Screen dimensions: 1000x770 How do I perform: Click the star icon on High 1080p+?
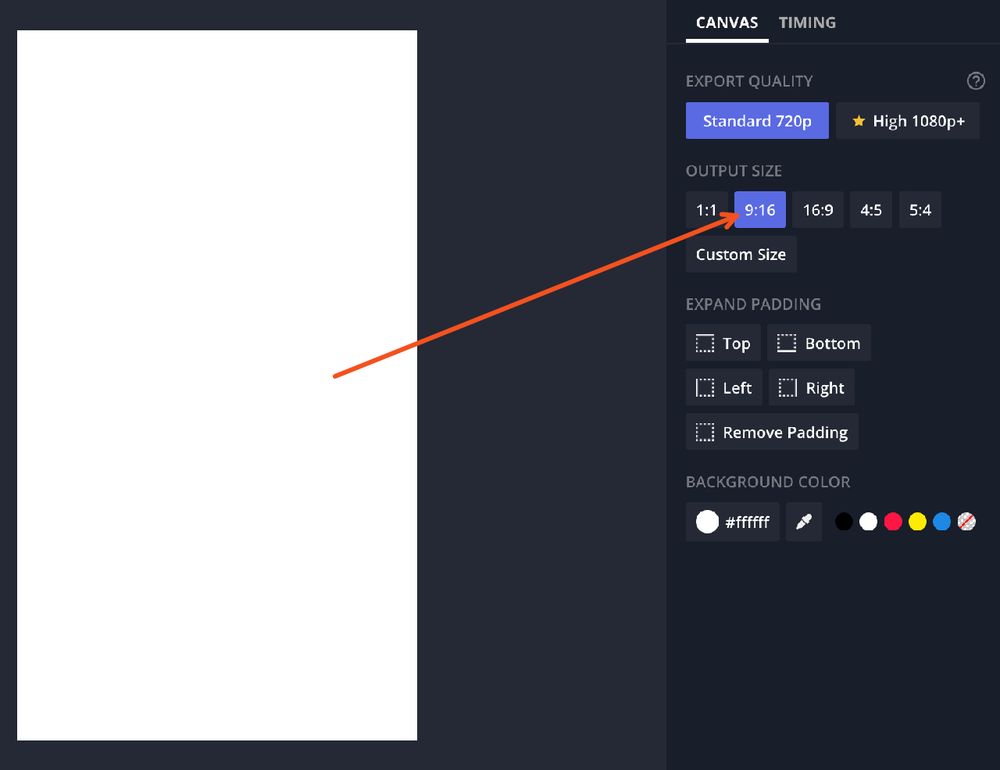pyautogui.click(x=860, y=121)
